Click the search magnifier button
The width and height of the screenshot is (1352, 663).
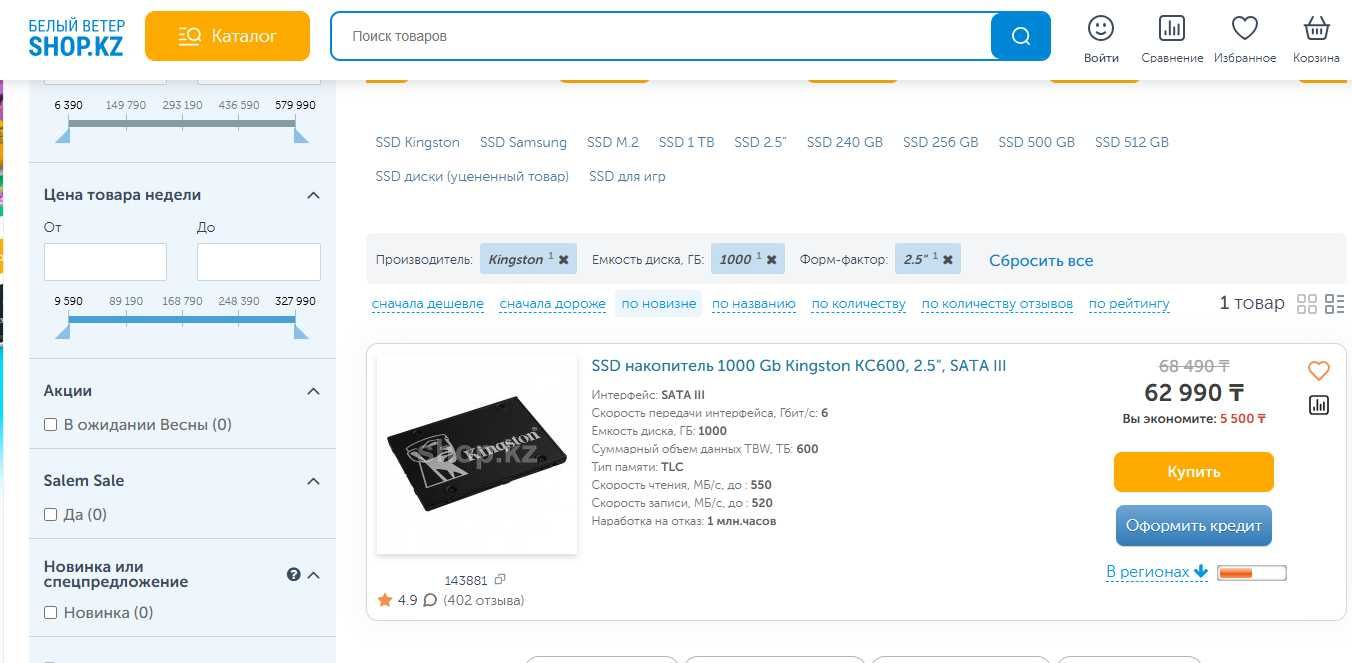click(x=1021, y=36)
